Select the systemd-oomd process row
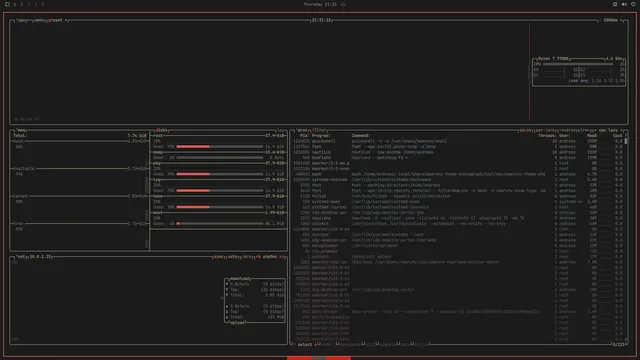 tap(458, 202)
